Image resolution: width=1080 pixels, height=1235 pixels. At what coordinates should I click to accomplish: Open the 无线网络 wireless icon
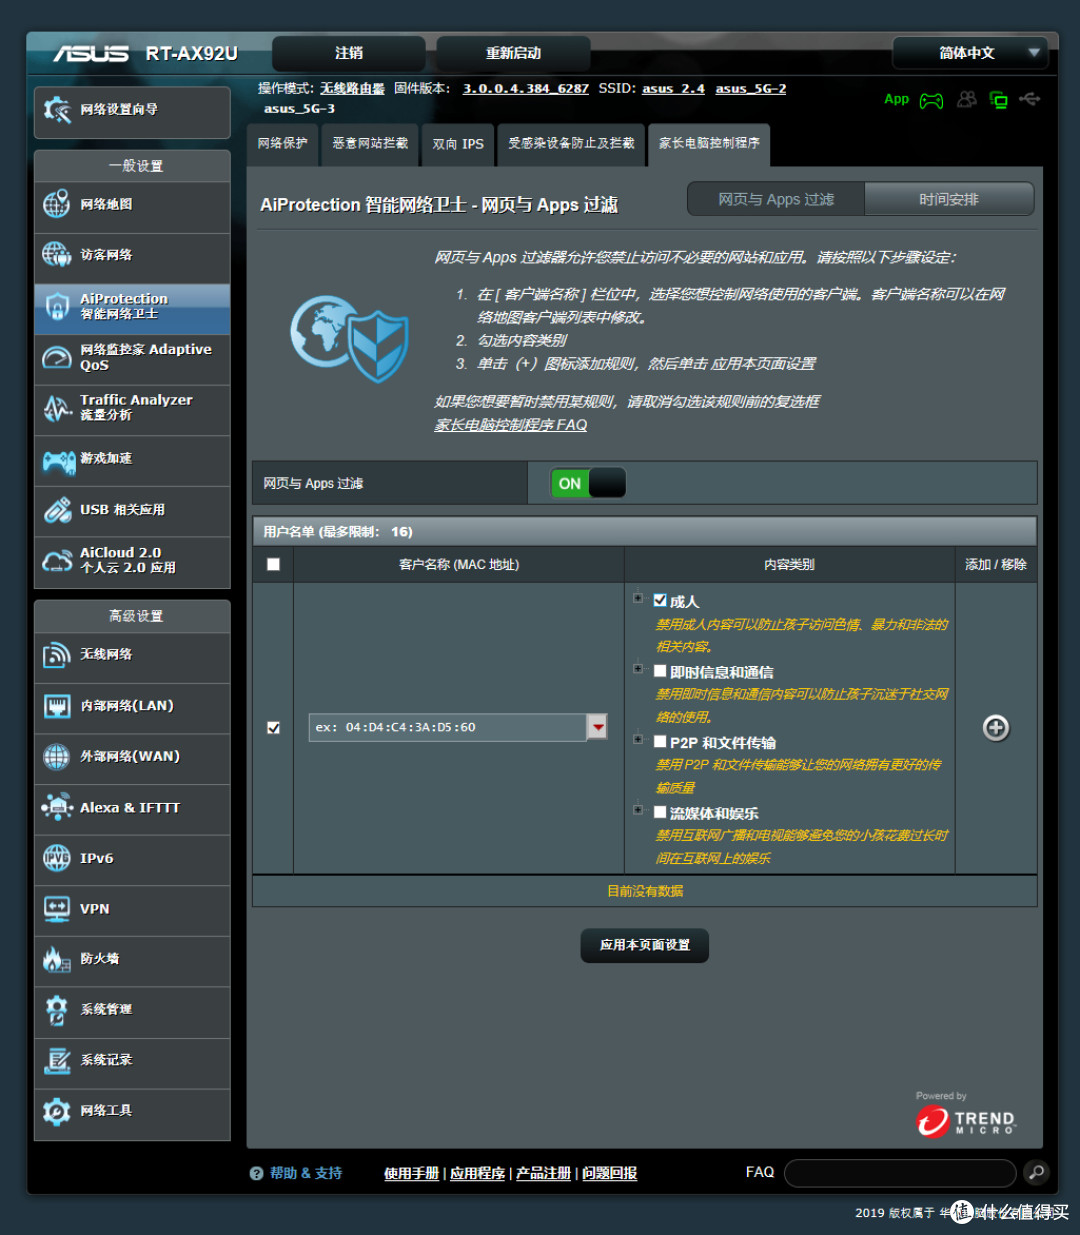coord(56,655)
